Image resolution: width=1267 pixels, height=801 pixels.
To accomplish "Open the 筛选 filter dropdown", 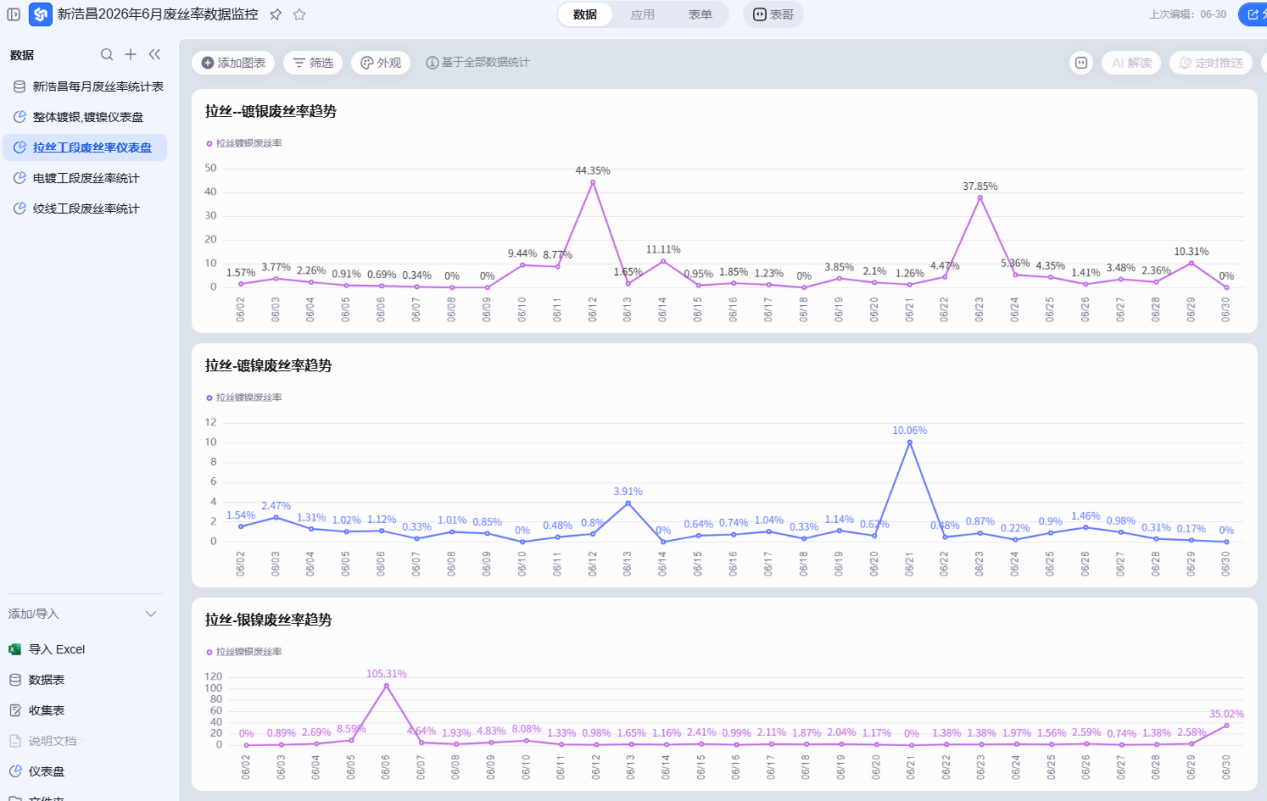I will pyautogui.click(x=313, y=63).
